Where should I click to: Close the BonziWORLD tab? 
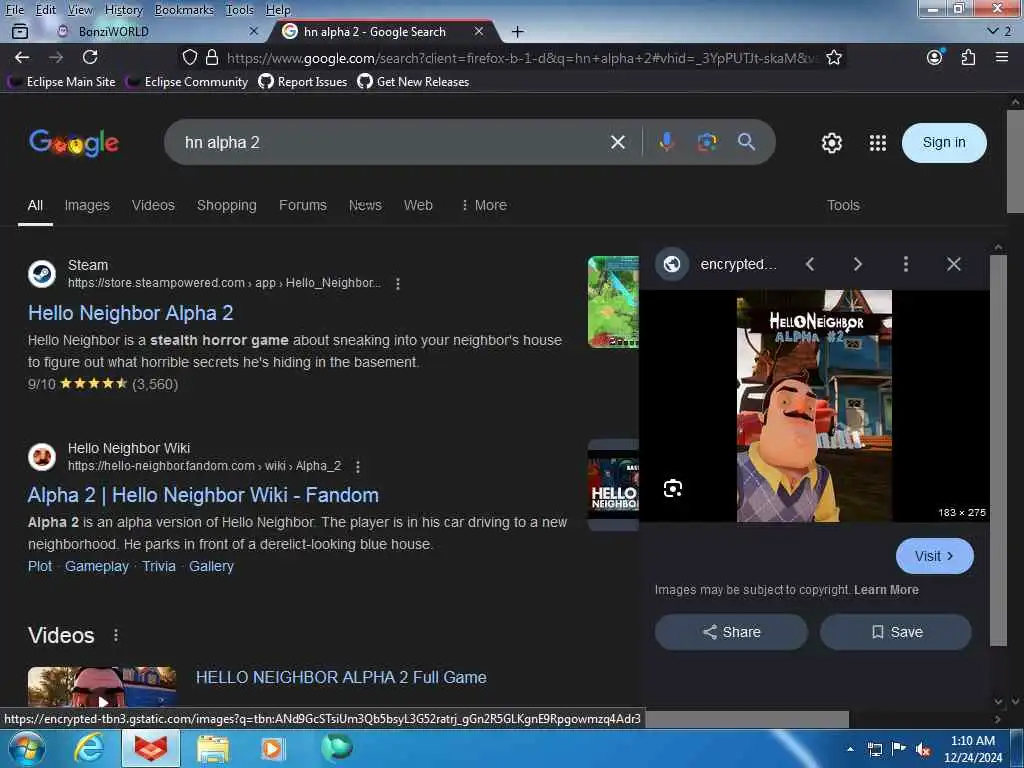[254, 31]
